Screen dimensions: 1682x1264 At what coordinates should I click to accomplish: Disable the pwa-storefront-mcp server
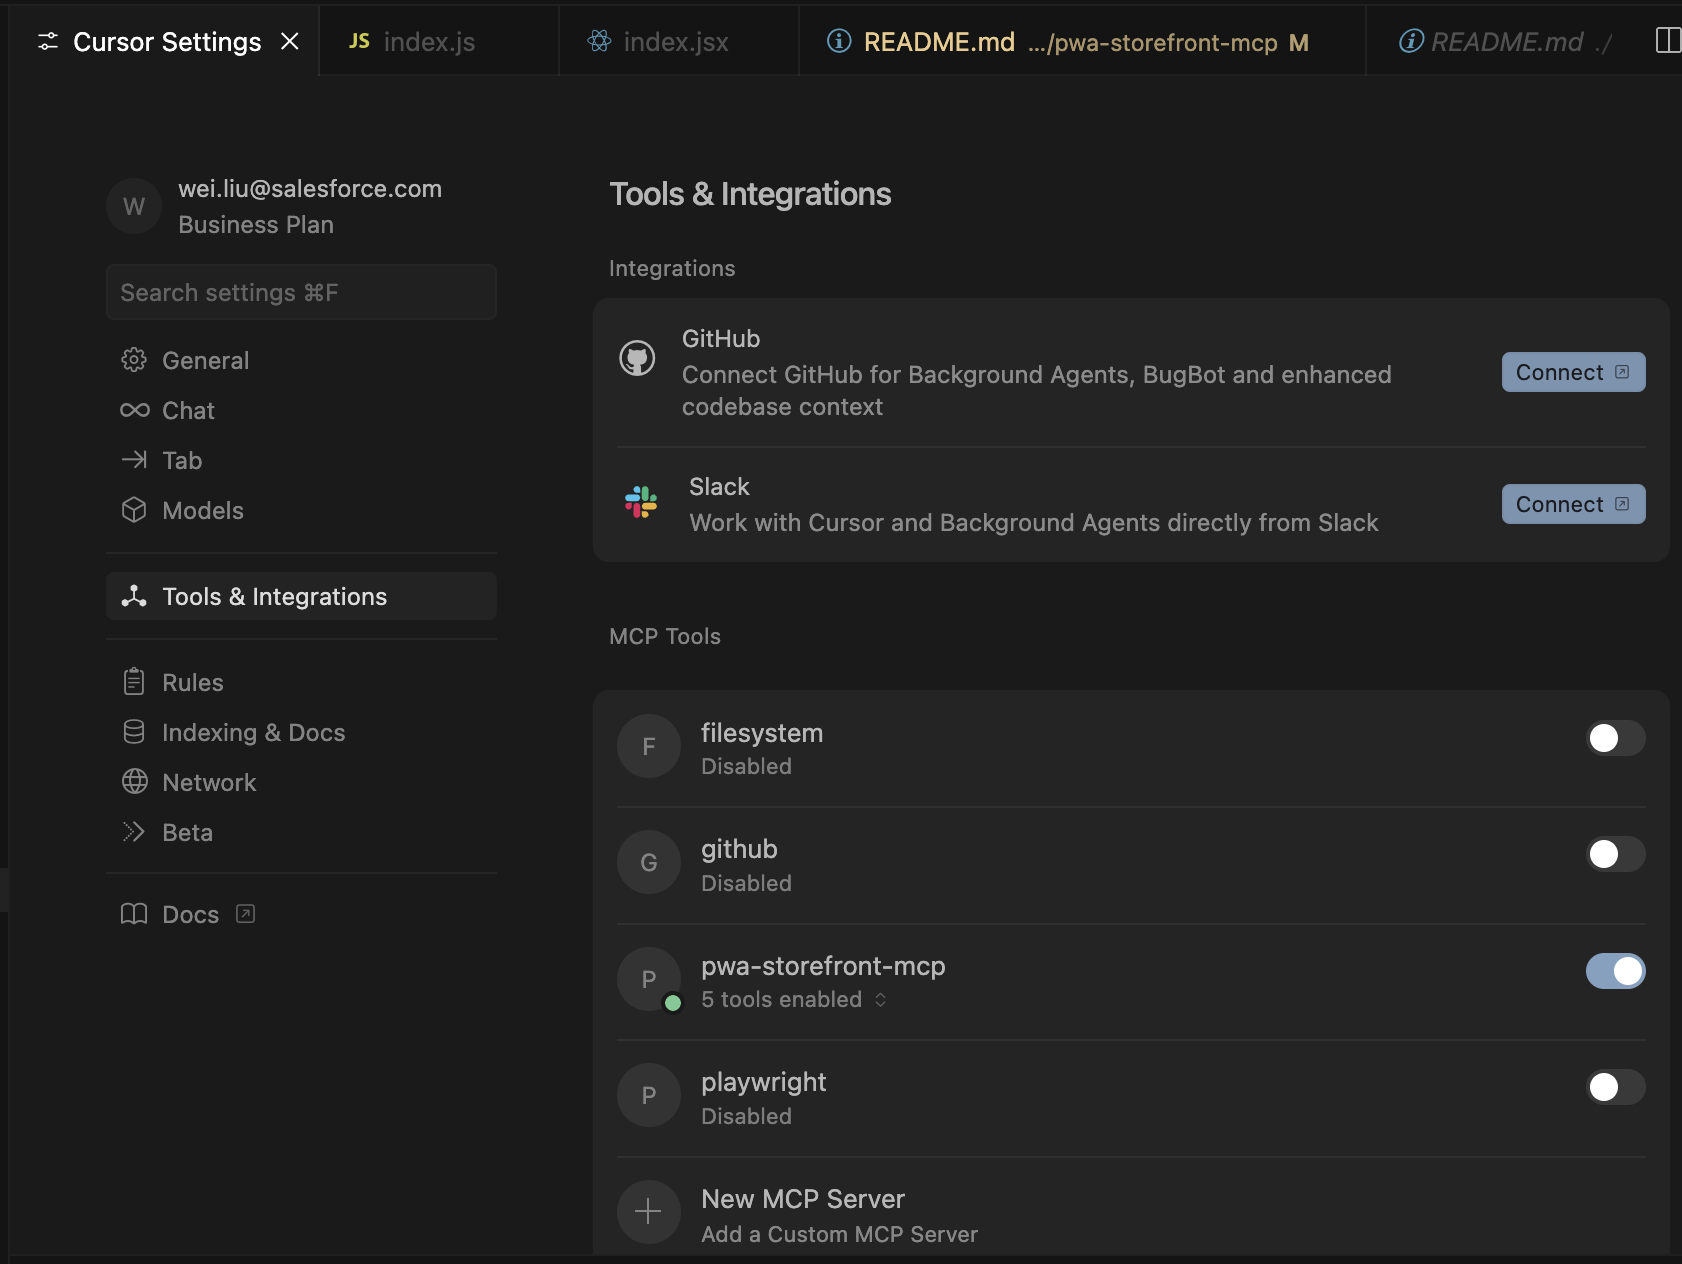tap(1616, 971)
